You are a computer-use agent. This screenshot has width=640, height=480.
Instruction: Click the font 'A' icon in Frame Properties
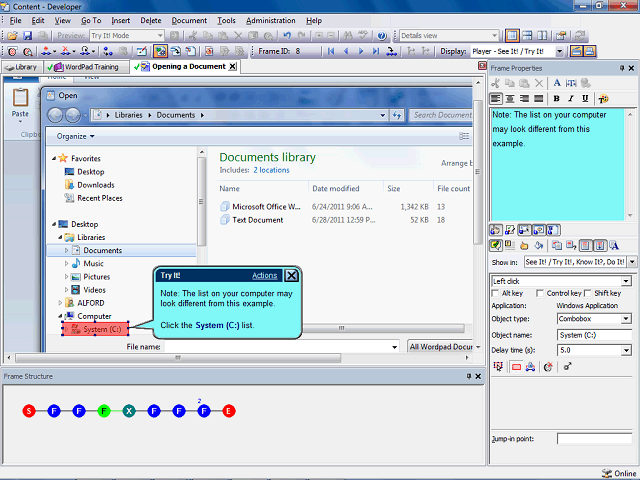click(557, 83)
